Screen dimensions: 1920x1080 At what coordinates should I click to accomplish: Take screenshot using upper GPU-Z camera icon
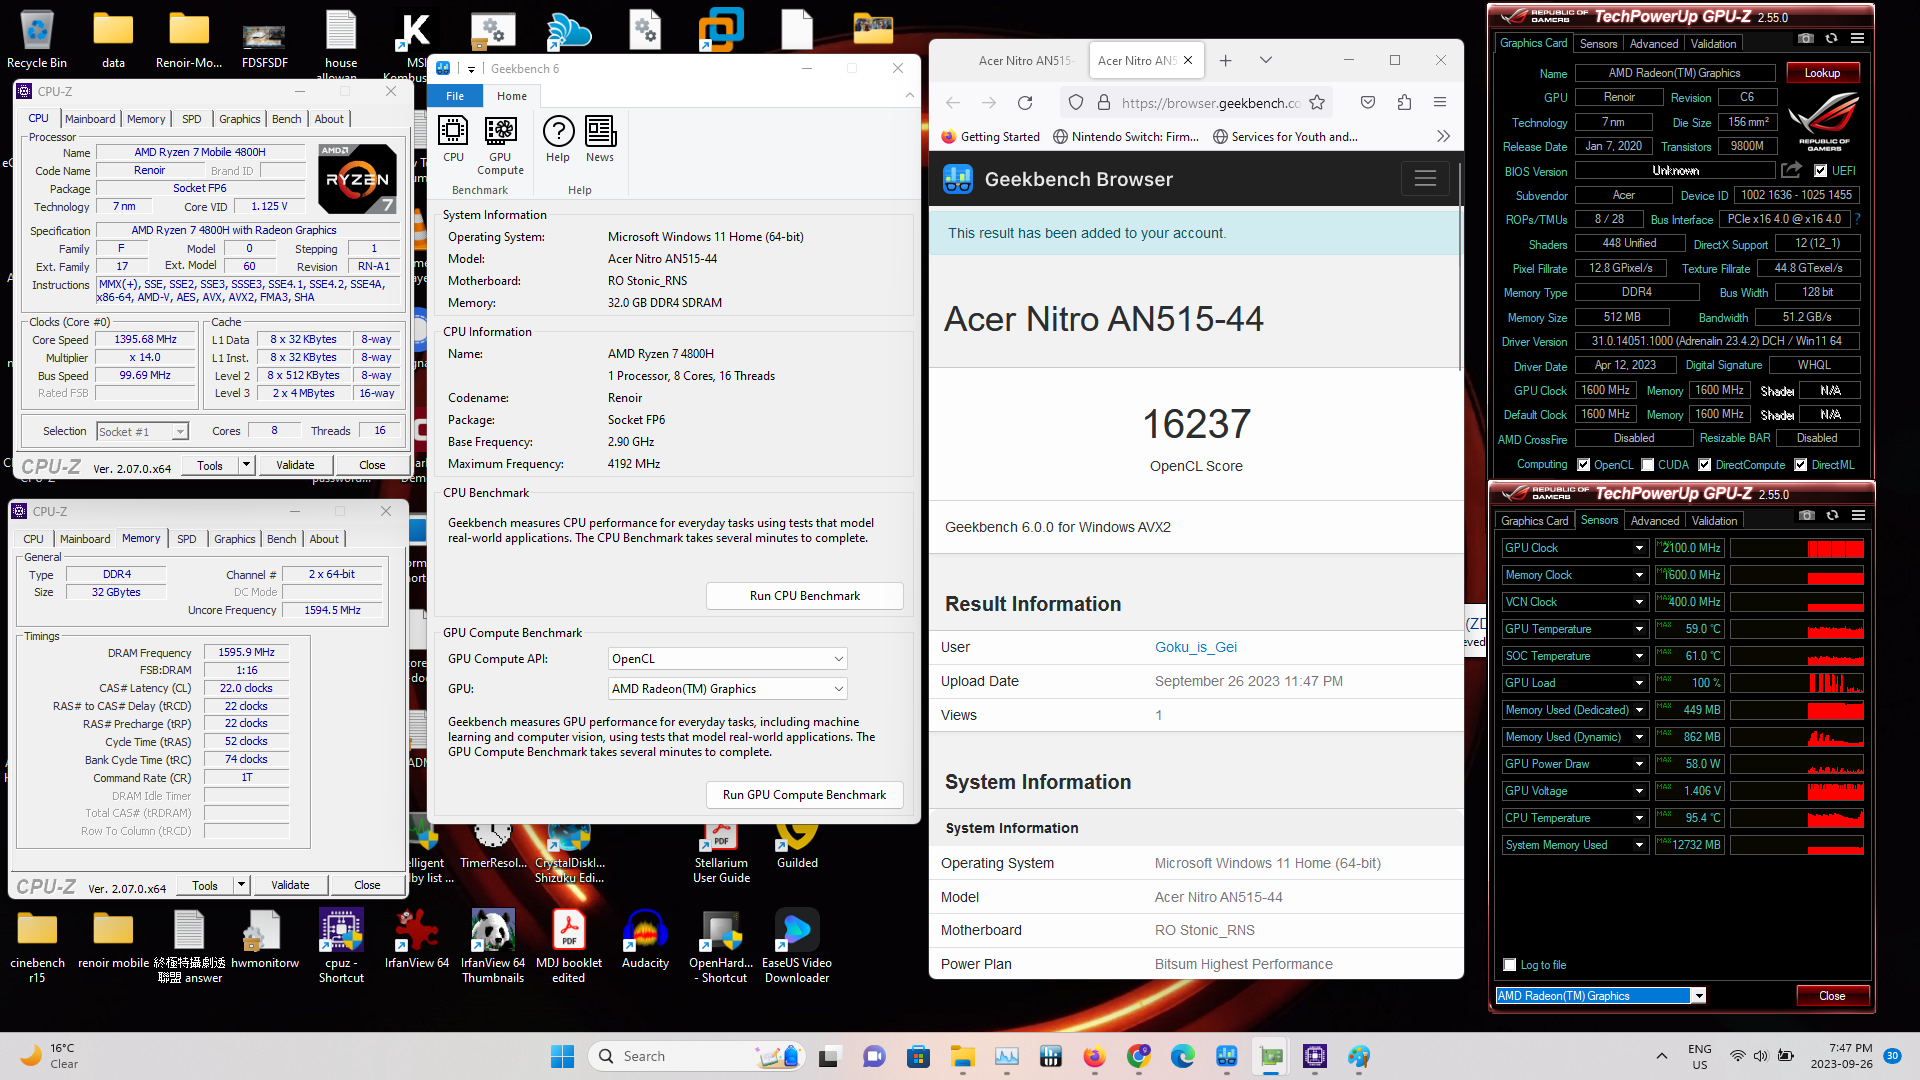1805,39
